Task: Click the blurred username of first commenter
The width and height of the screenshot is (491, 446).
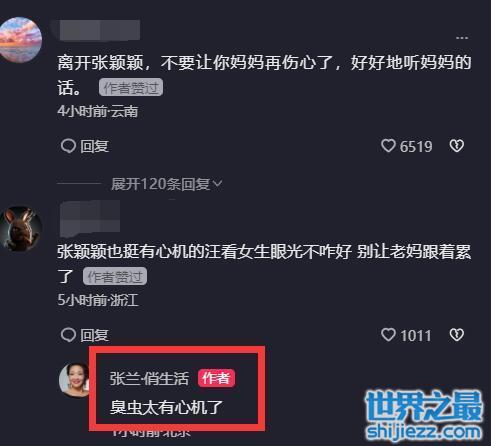Action: pyautogui.click(x=100, y=30)
